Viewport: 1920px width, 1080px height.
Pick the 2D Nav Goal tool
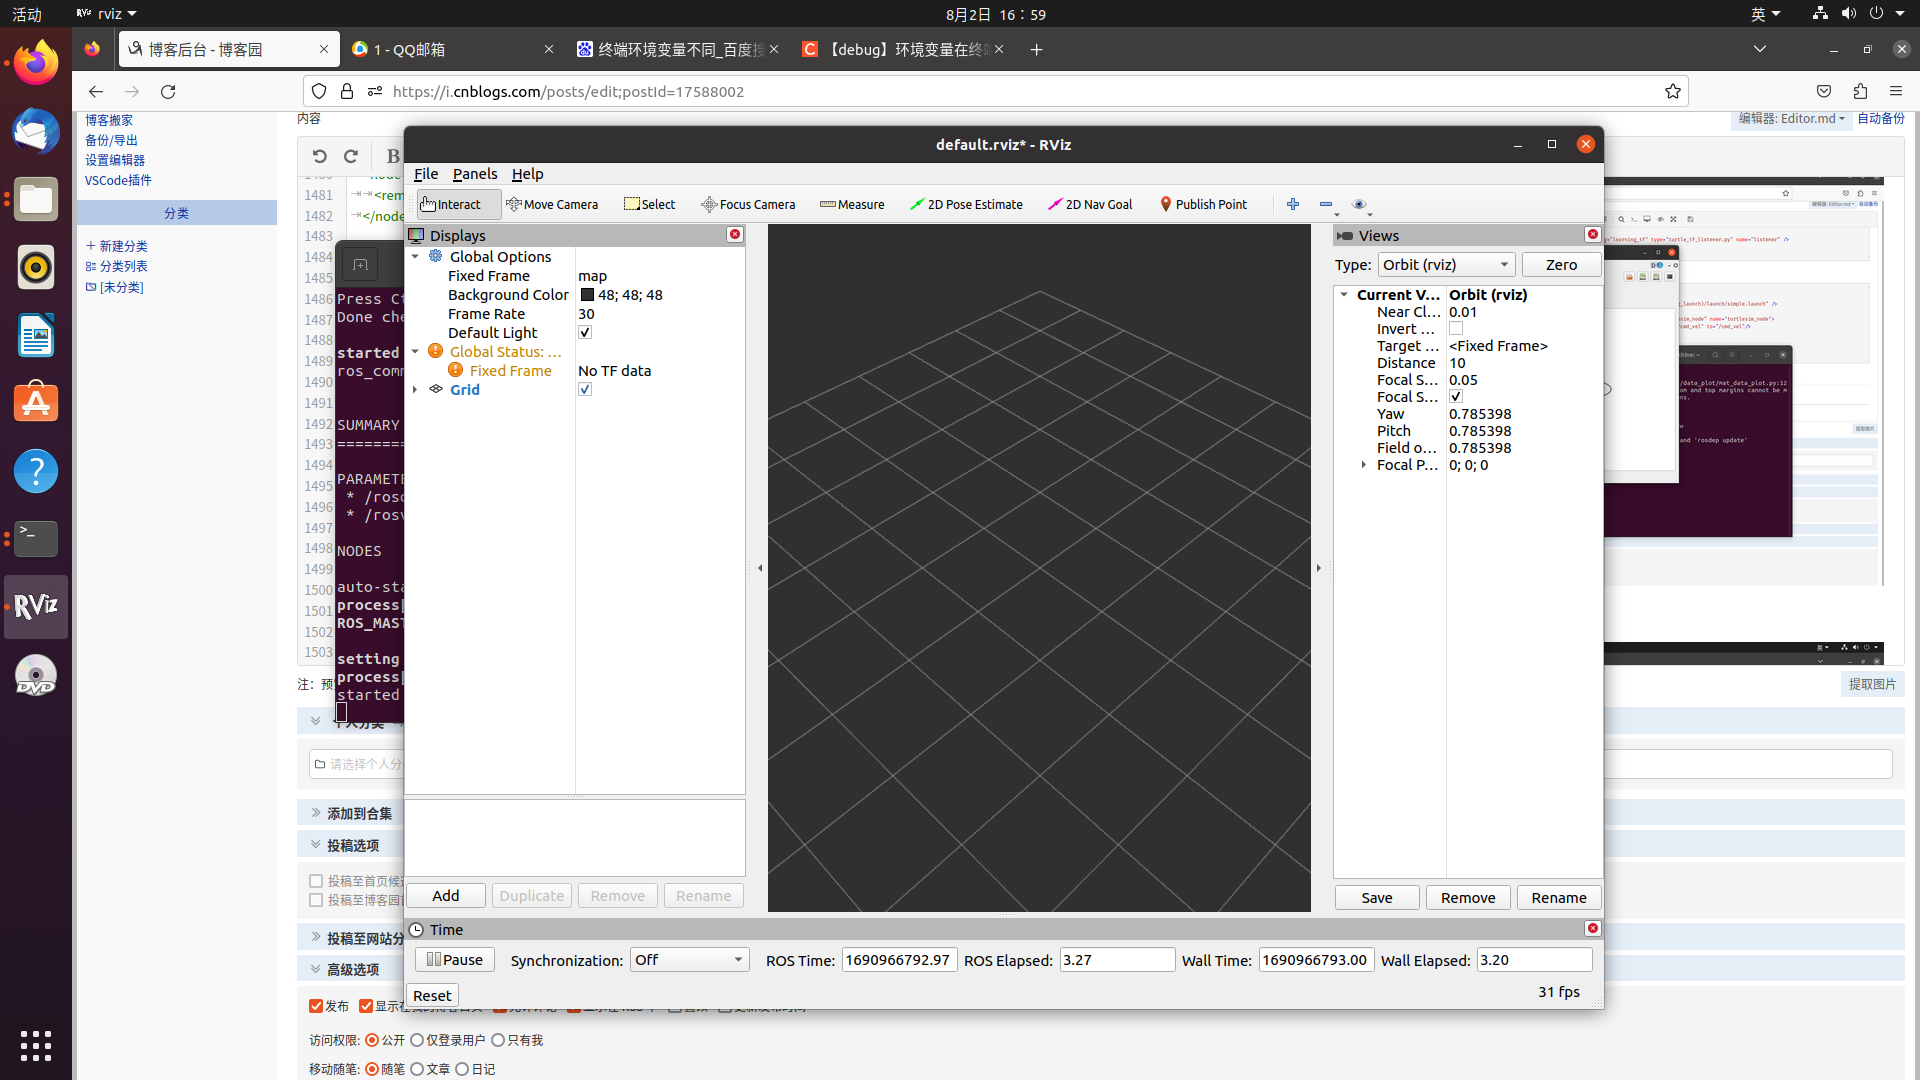tap(1090, 204)
